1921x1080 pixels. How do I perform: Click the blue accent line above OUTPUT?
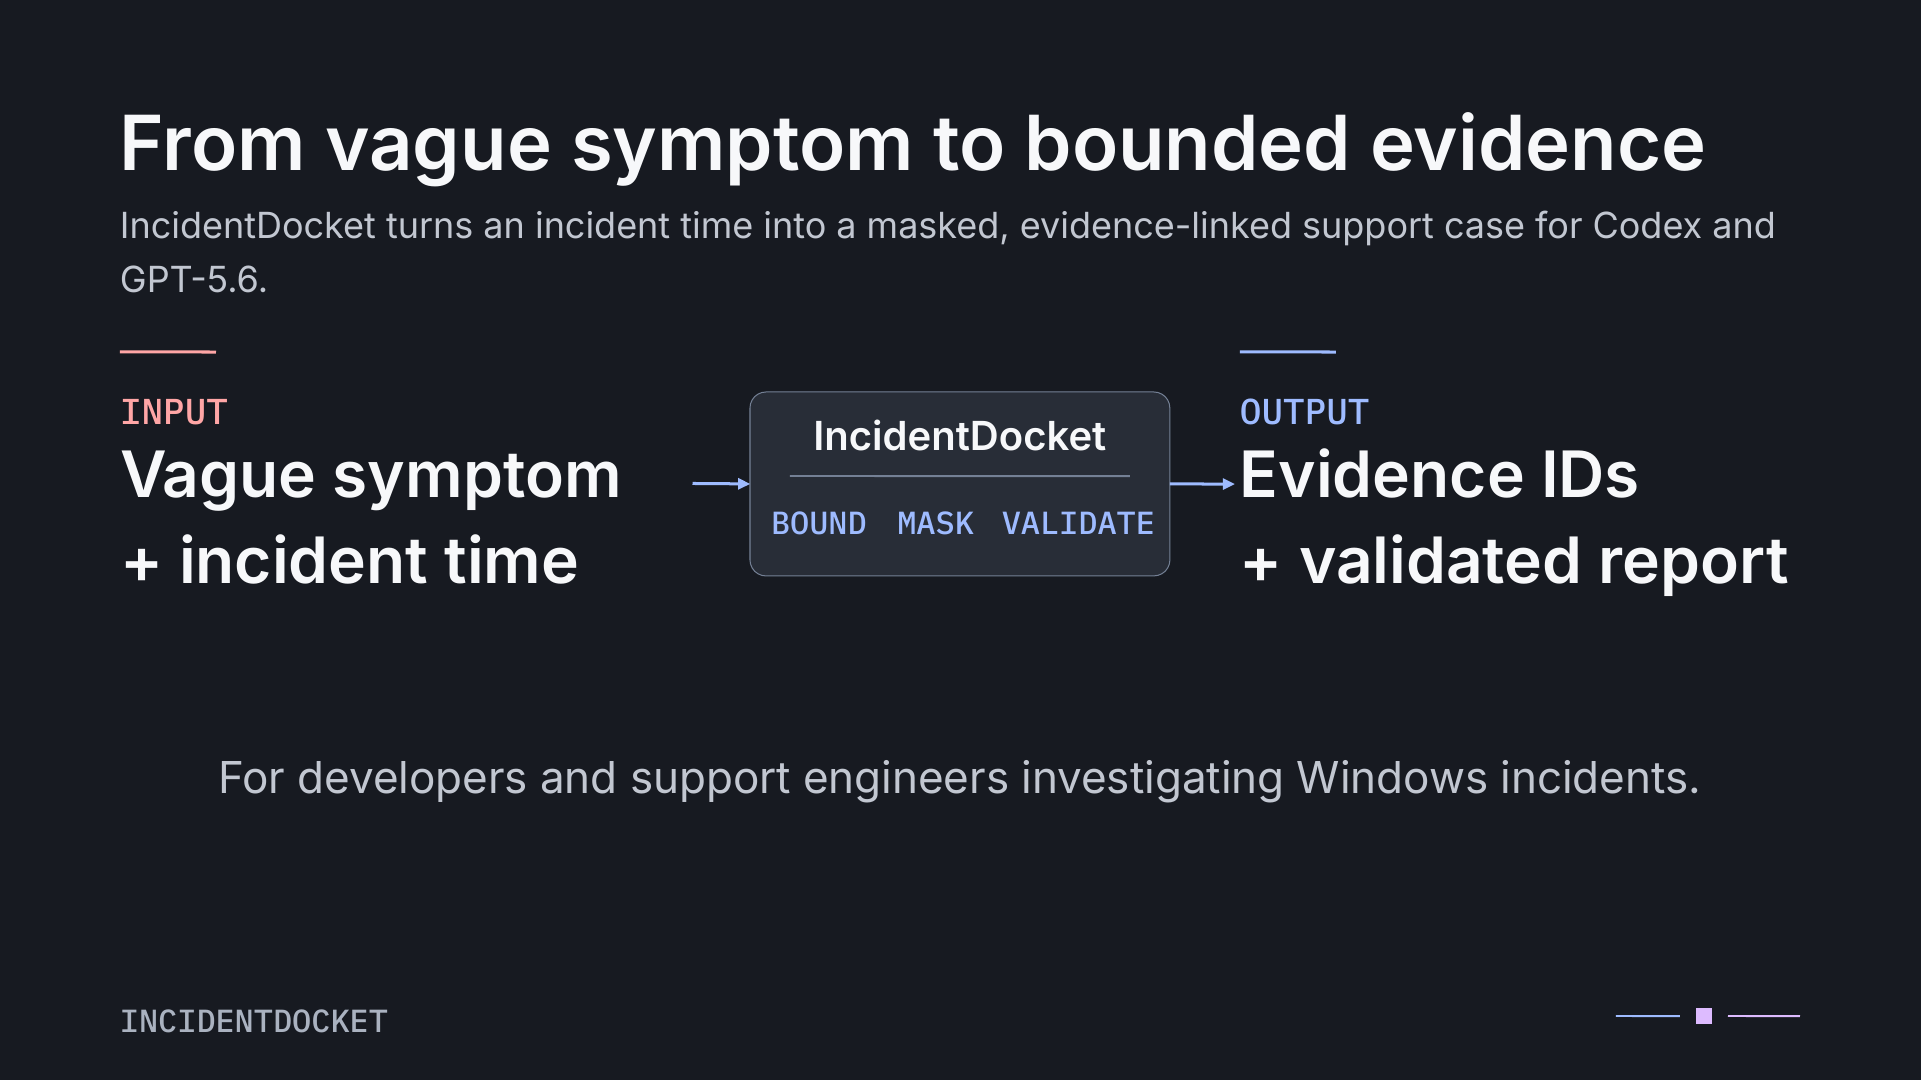[1288, 352]
